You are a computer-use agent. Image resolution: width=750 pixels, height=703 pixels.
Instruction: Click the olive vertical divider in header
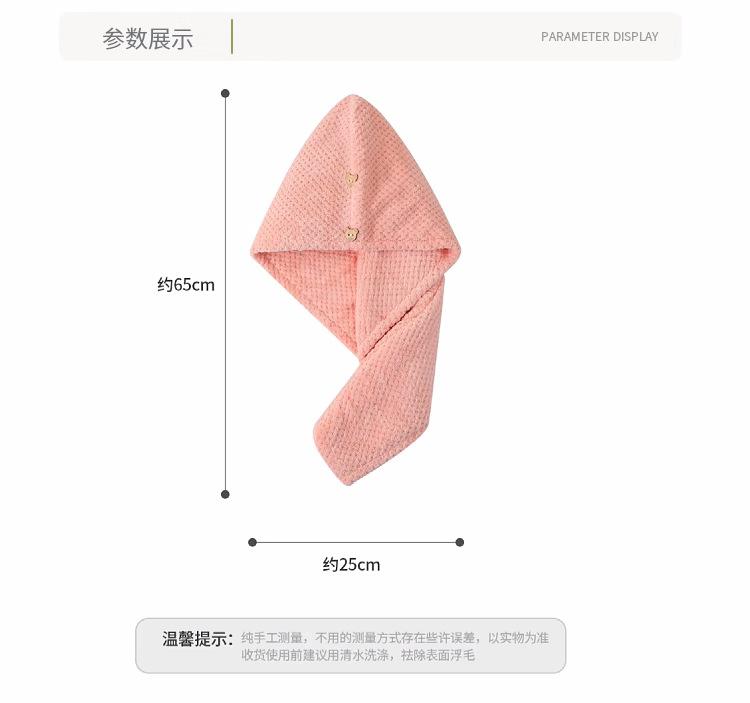pyautogui.click(x=232, y=36)
